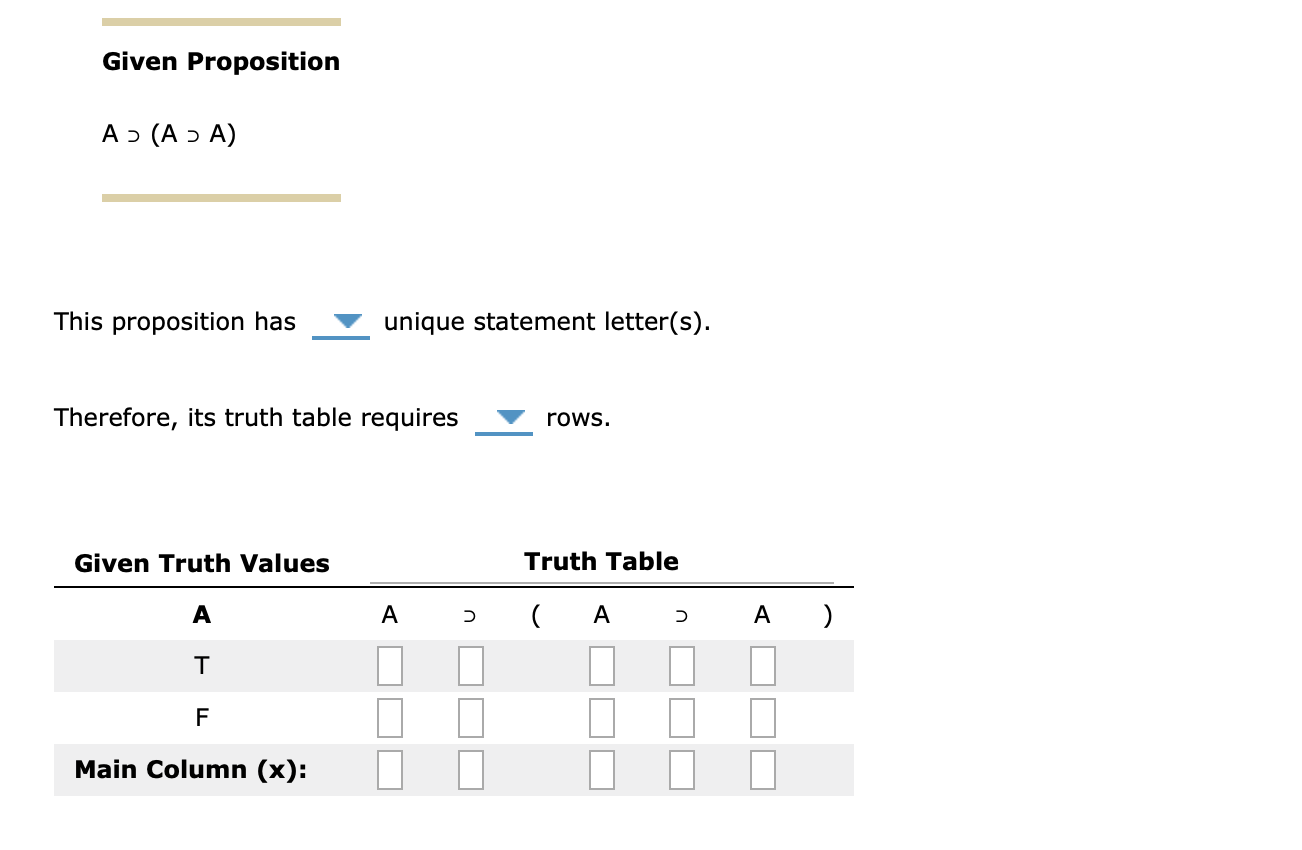Click the Main Column box under the middle A
This screenshot has height=850, width=1302.
coord(601,770)
